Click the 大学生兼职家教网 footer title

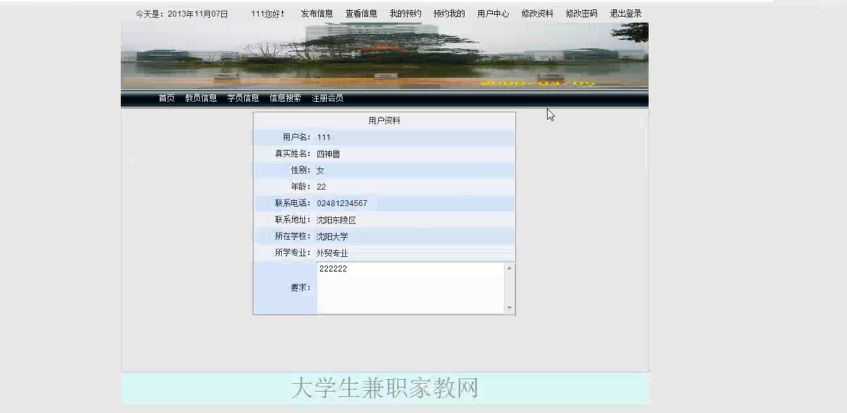385,388
